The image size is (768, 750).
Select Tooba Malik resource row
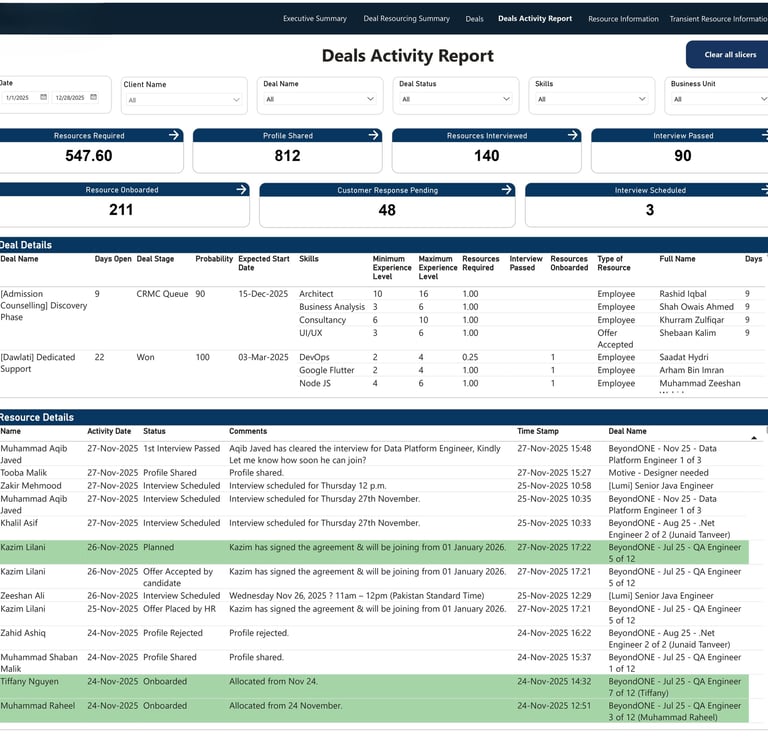coord(374,473)
